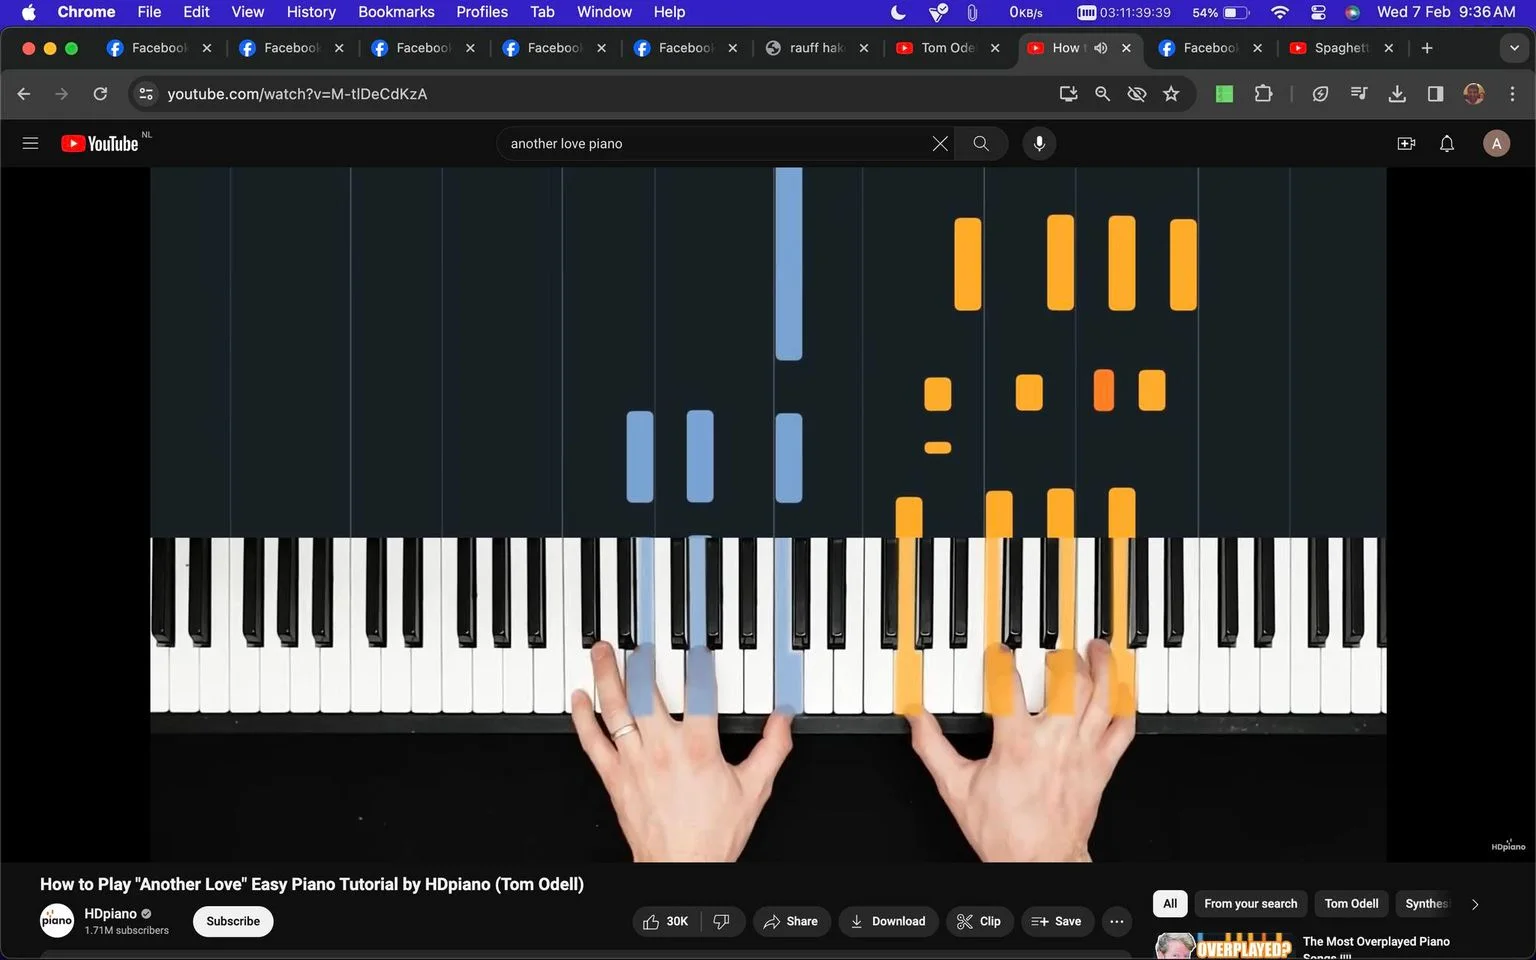This screenshot has width=1536, height=960.
Task: Click the address bar URL
Action: [x=297, y=93]
